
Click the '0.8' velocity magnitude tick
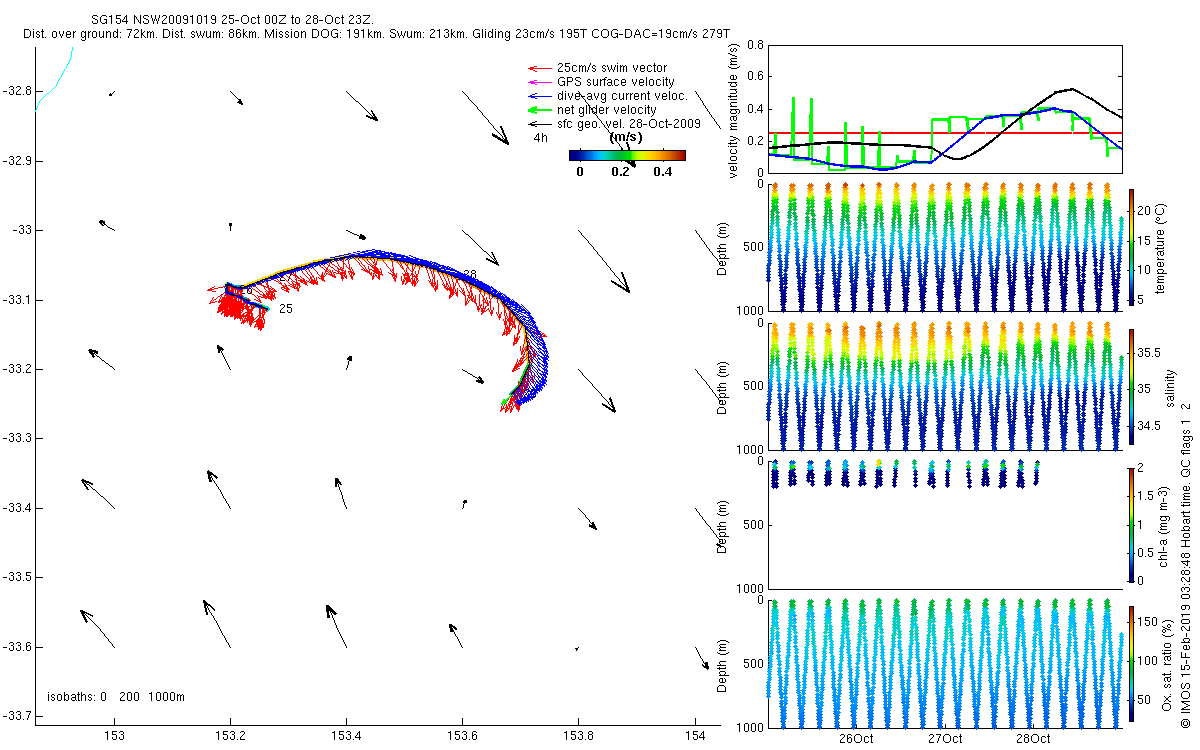pyautogui.click(x=755, y=45)
